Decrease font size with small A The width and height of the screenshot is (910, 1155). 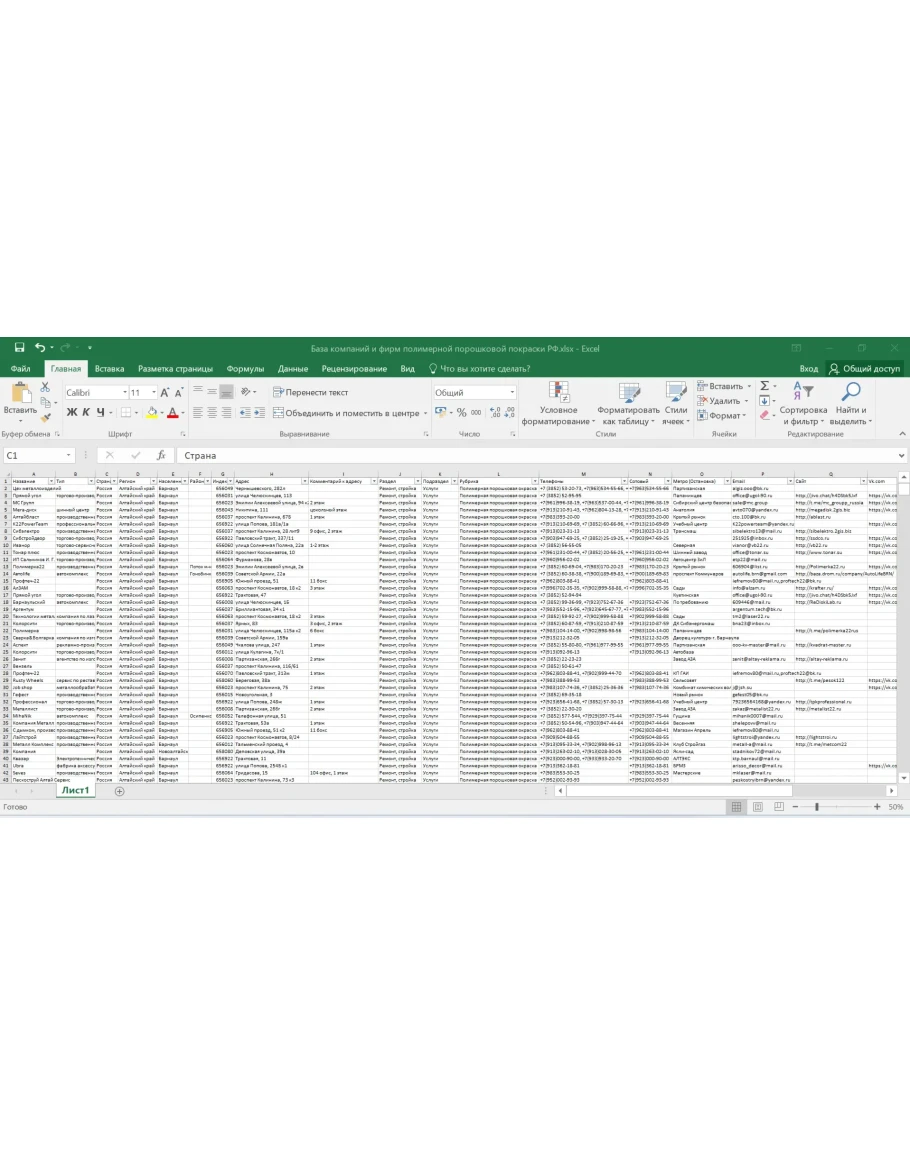pyautogui.click(x=178, y=393)
